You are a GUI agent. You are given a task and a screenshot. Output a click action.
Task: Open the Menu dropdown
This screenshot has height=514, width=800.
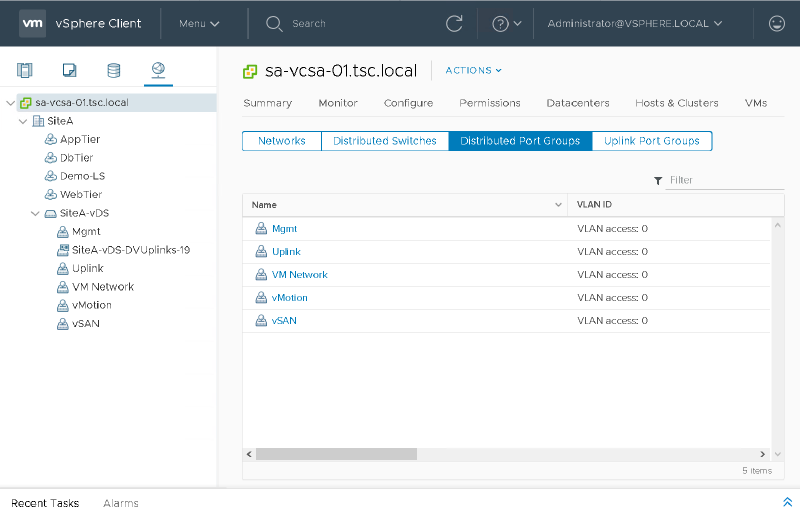pos(199,23)
